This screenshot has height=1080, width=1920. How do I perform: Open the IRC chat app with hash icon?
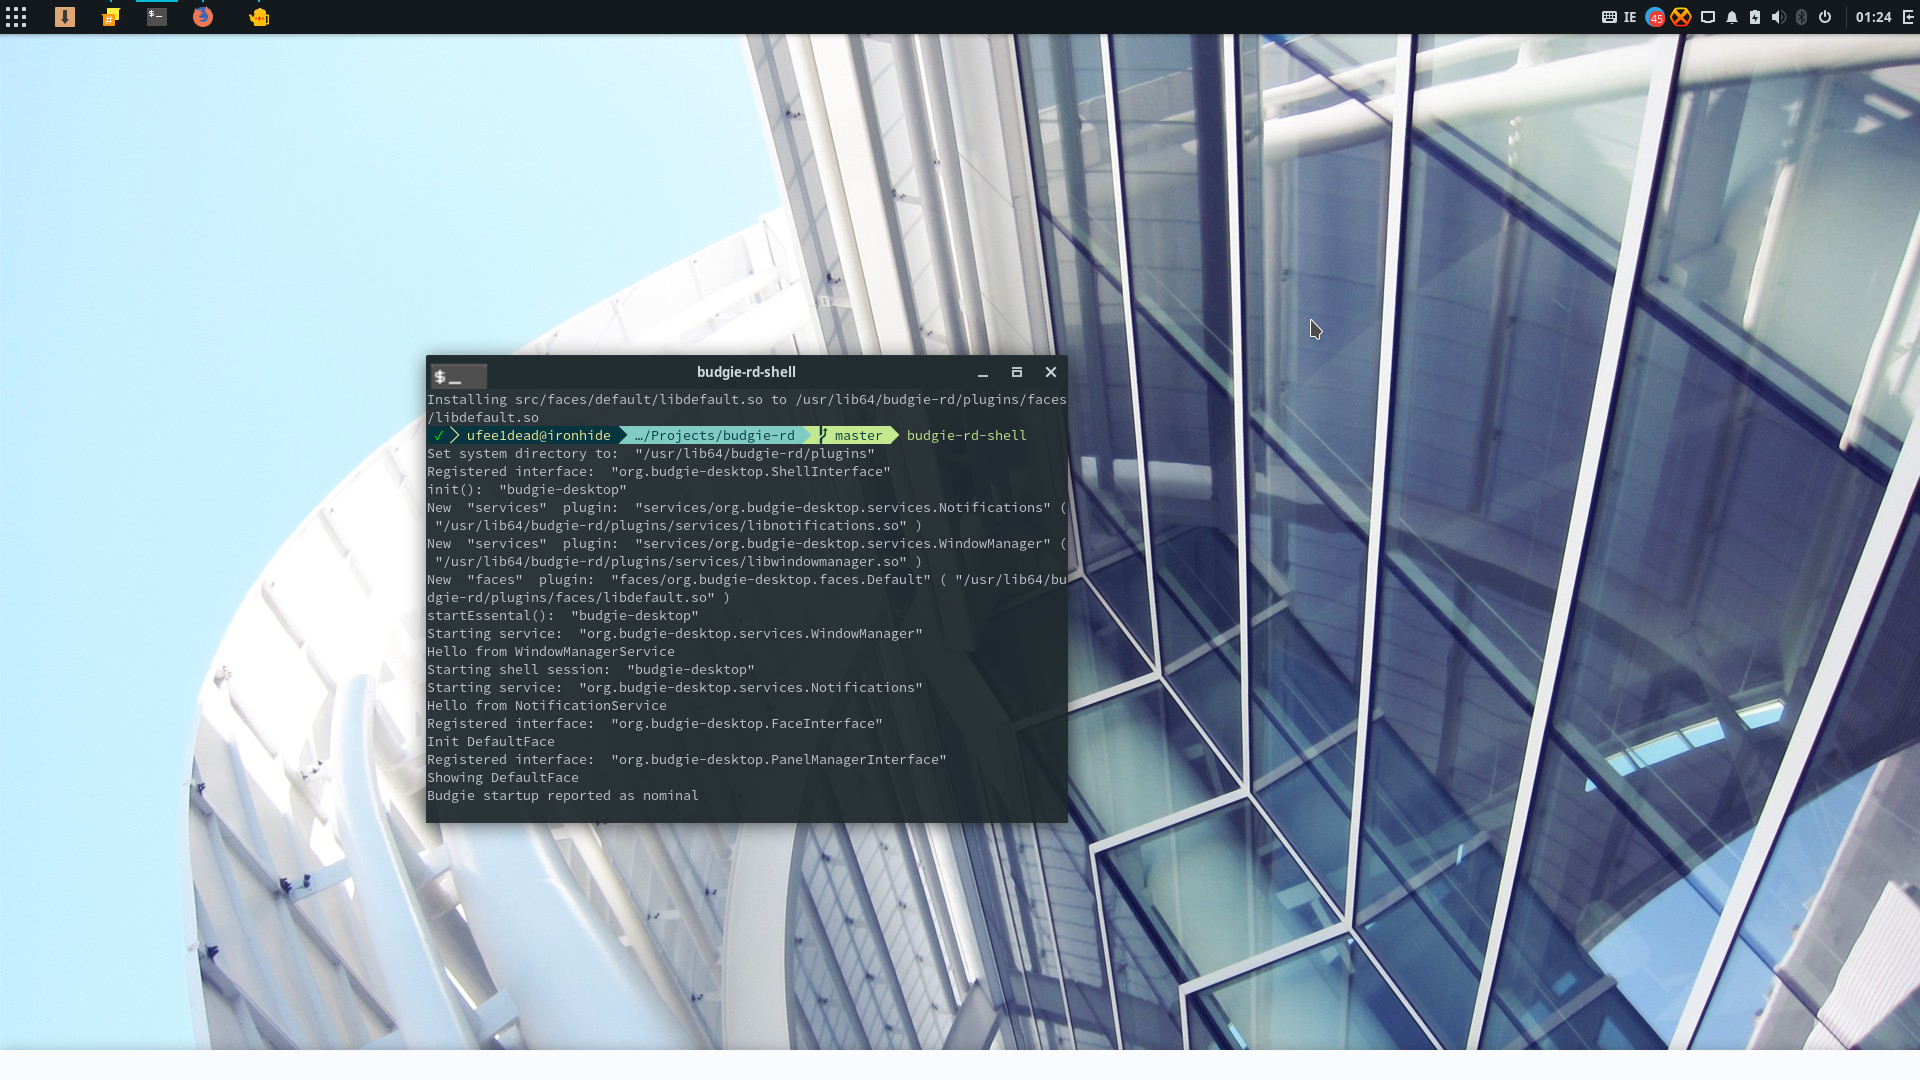coord(111,17)
